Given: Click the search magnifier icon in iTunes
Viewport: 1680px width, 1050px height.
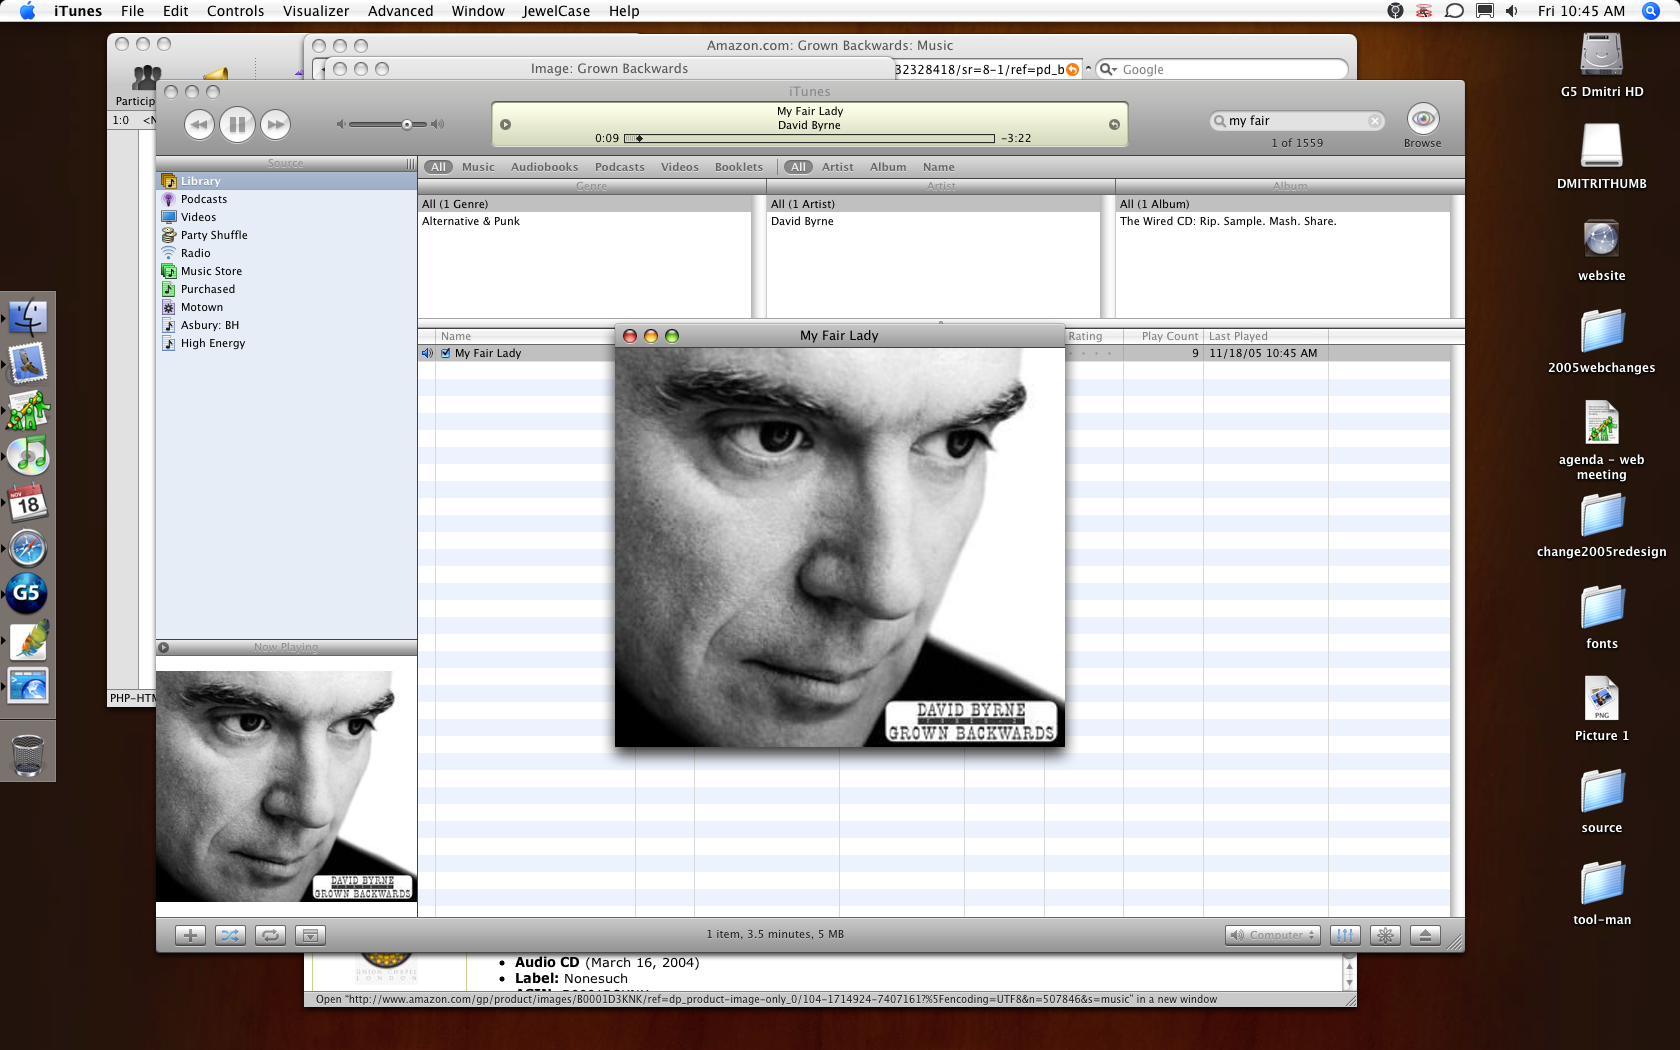Looking at the screenshot, I should click(1219, 121).
